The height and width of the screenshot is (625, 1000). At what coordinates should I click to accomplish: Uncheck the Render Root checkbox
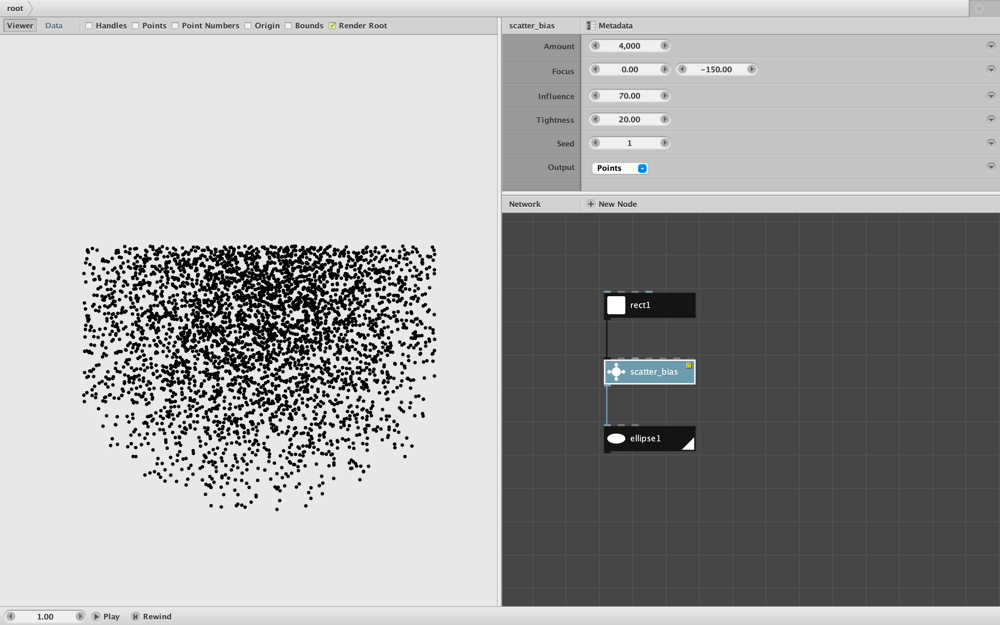(332, 26)
